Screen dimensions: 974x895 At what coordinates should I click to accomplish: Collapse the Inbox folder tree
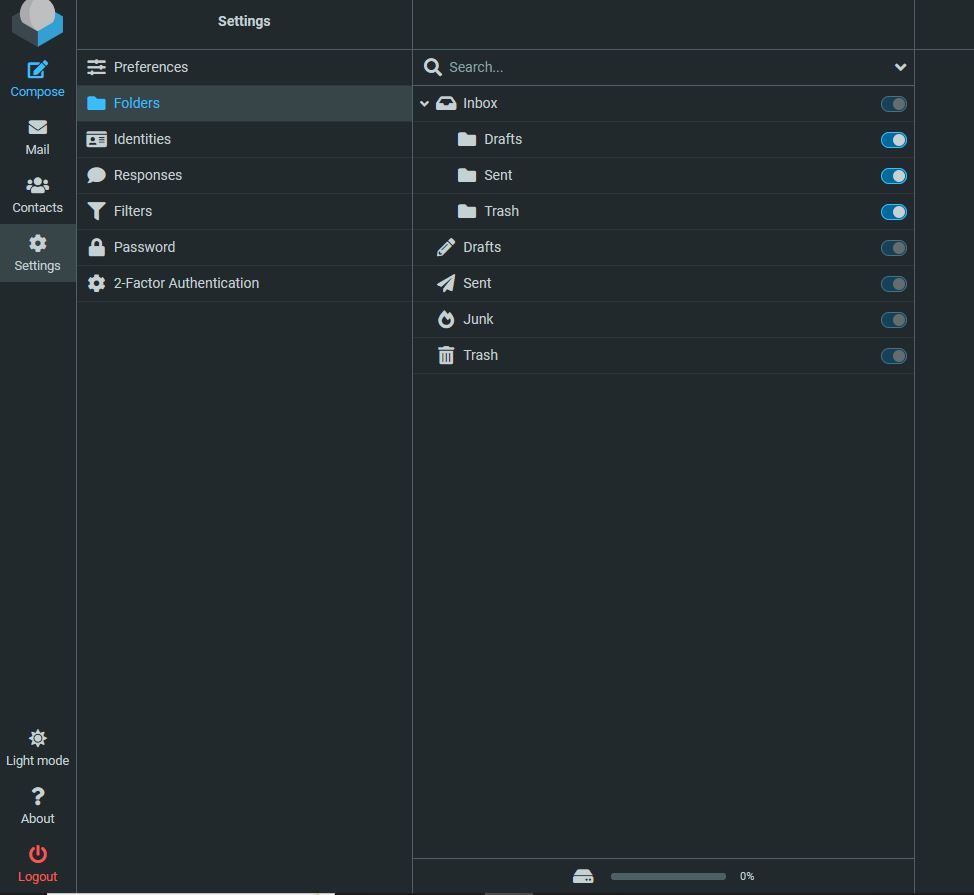tap(424, 103)
